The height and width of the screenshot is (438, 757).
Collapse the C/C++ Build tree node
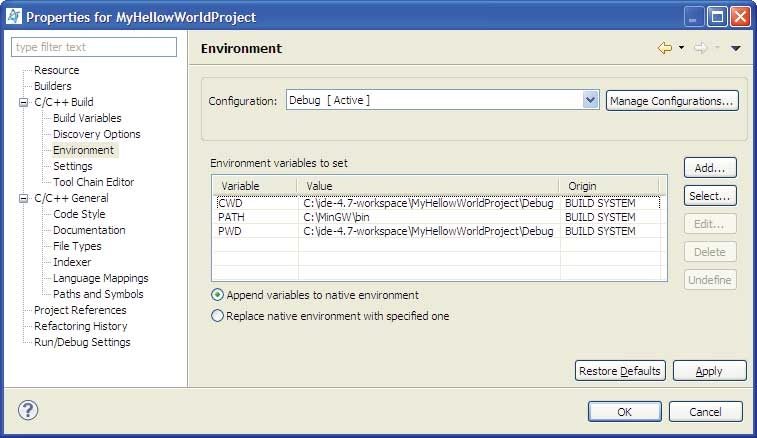pyautogui.click(x=23, y=102)
